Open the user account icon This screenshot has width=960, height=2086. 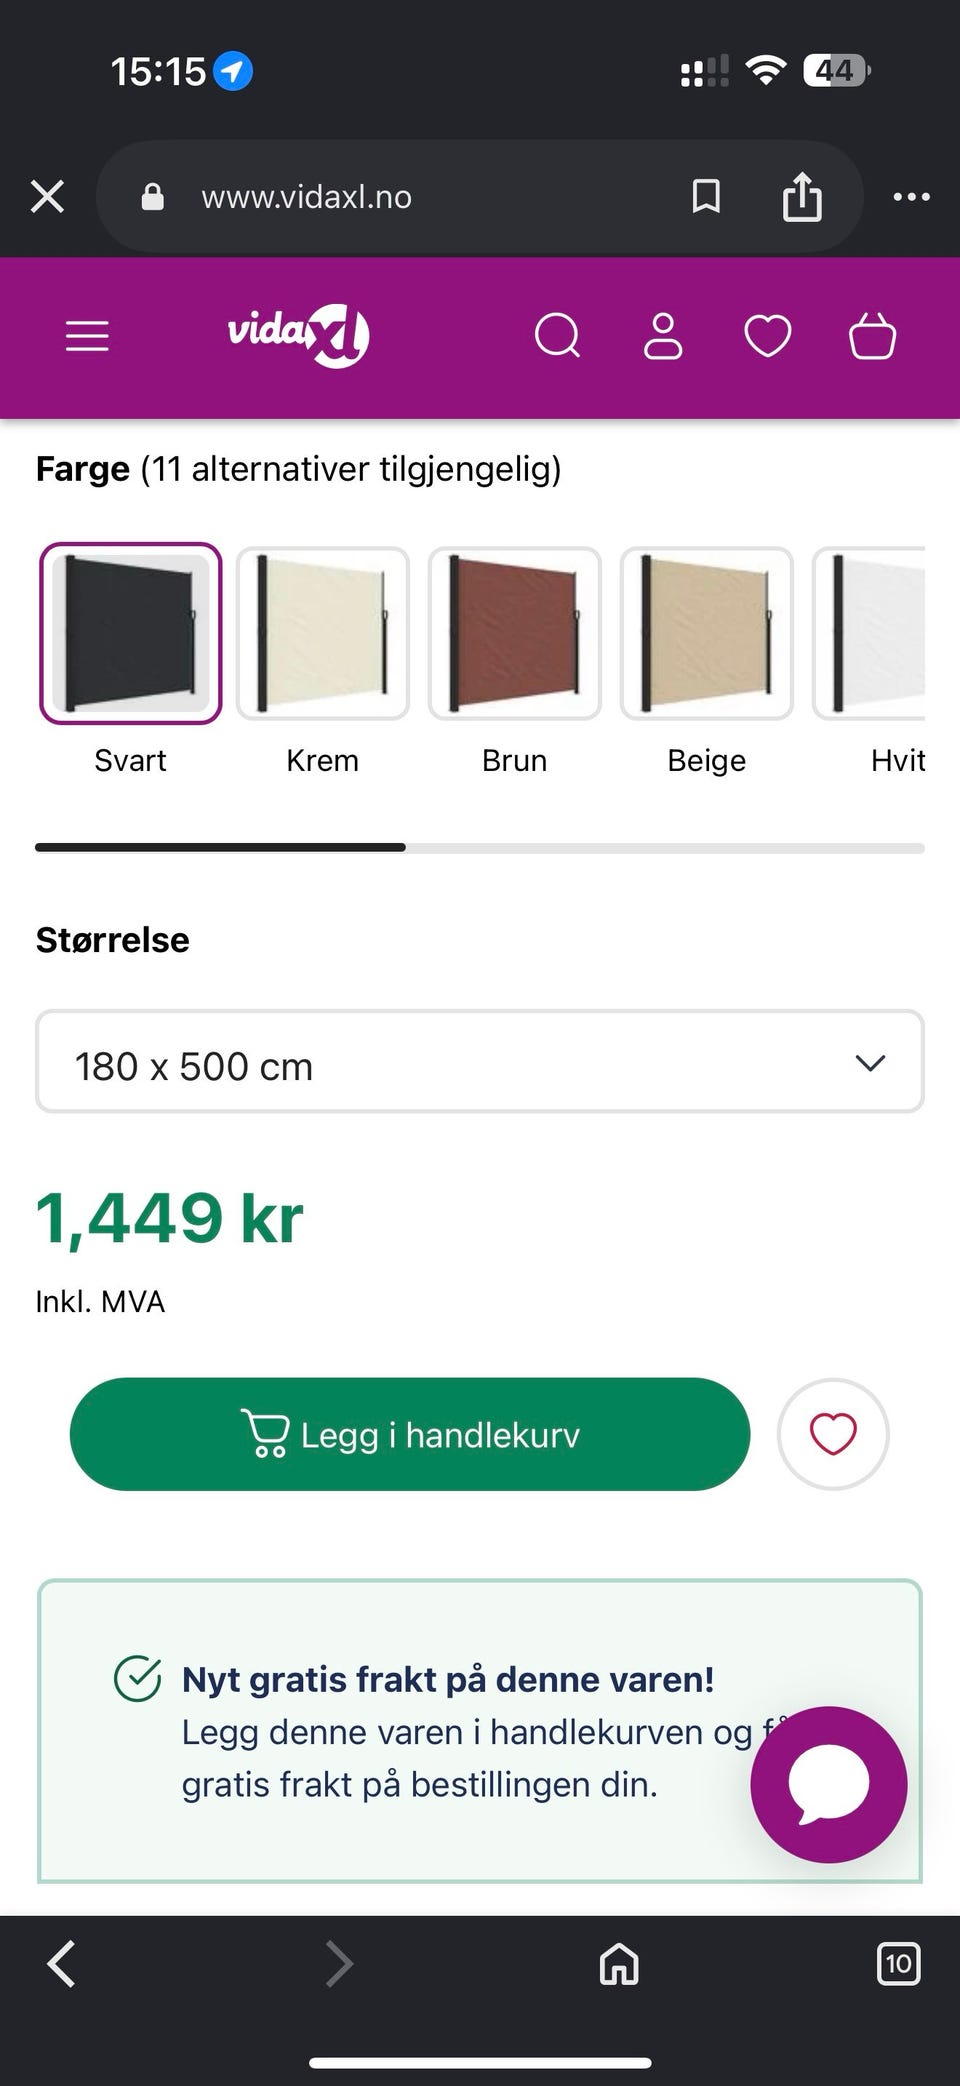[x=663, y=336]
